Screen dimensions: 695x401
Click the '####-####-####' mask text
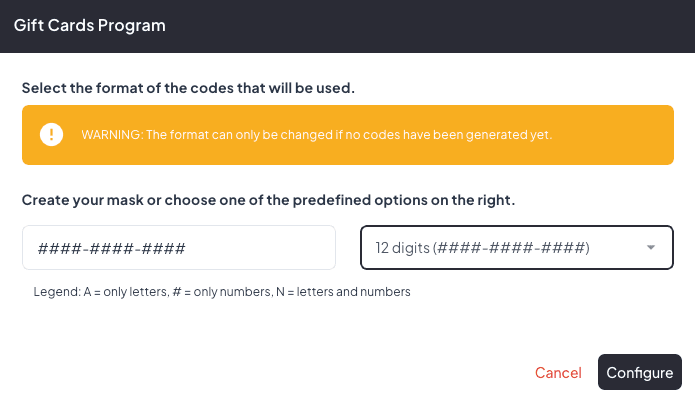[112, 248]
